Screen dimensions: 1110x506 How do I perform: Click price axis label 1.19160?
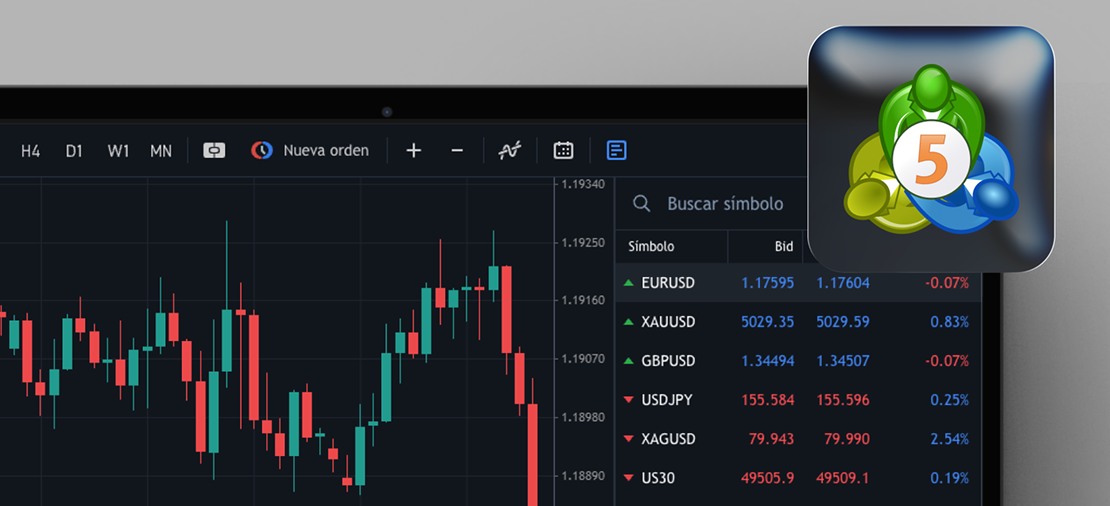click(583, 300)
